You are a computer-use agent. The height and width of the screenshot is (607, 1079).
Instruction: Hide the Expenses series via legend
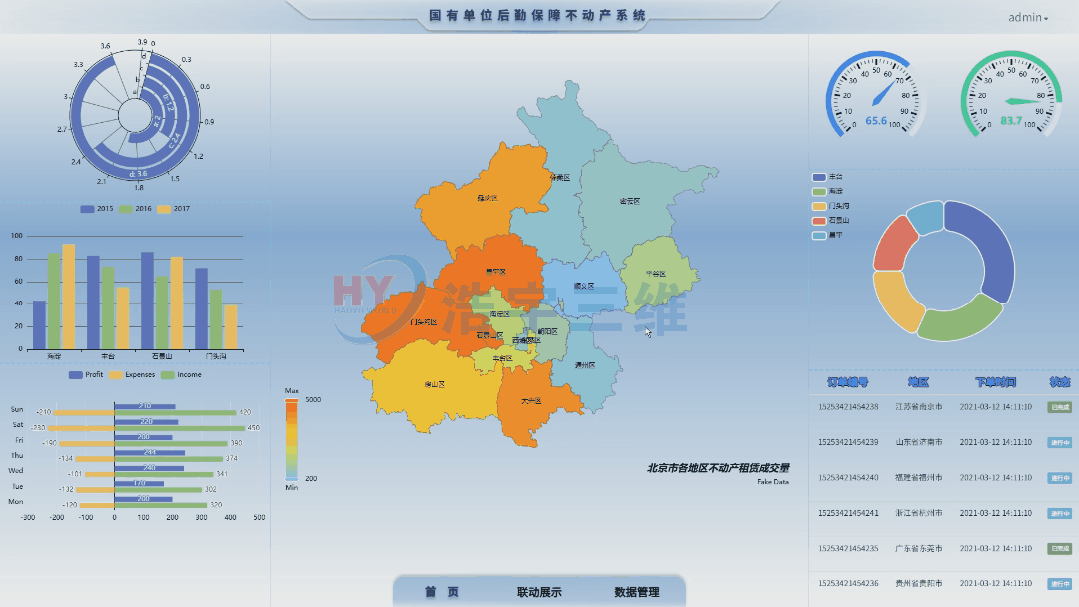pos(132,374)
